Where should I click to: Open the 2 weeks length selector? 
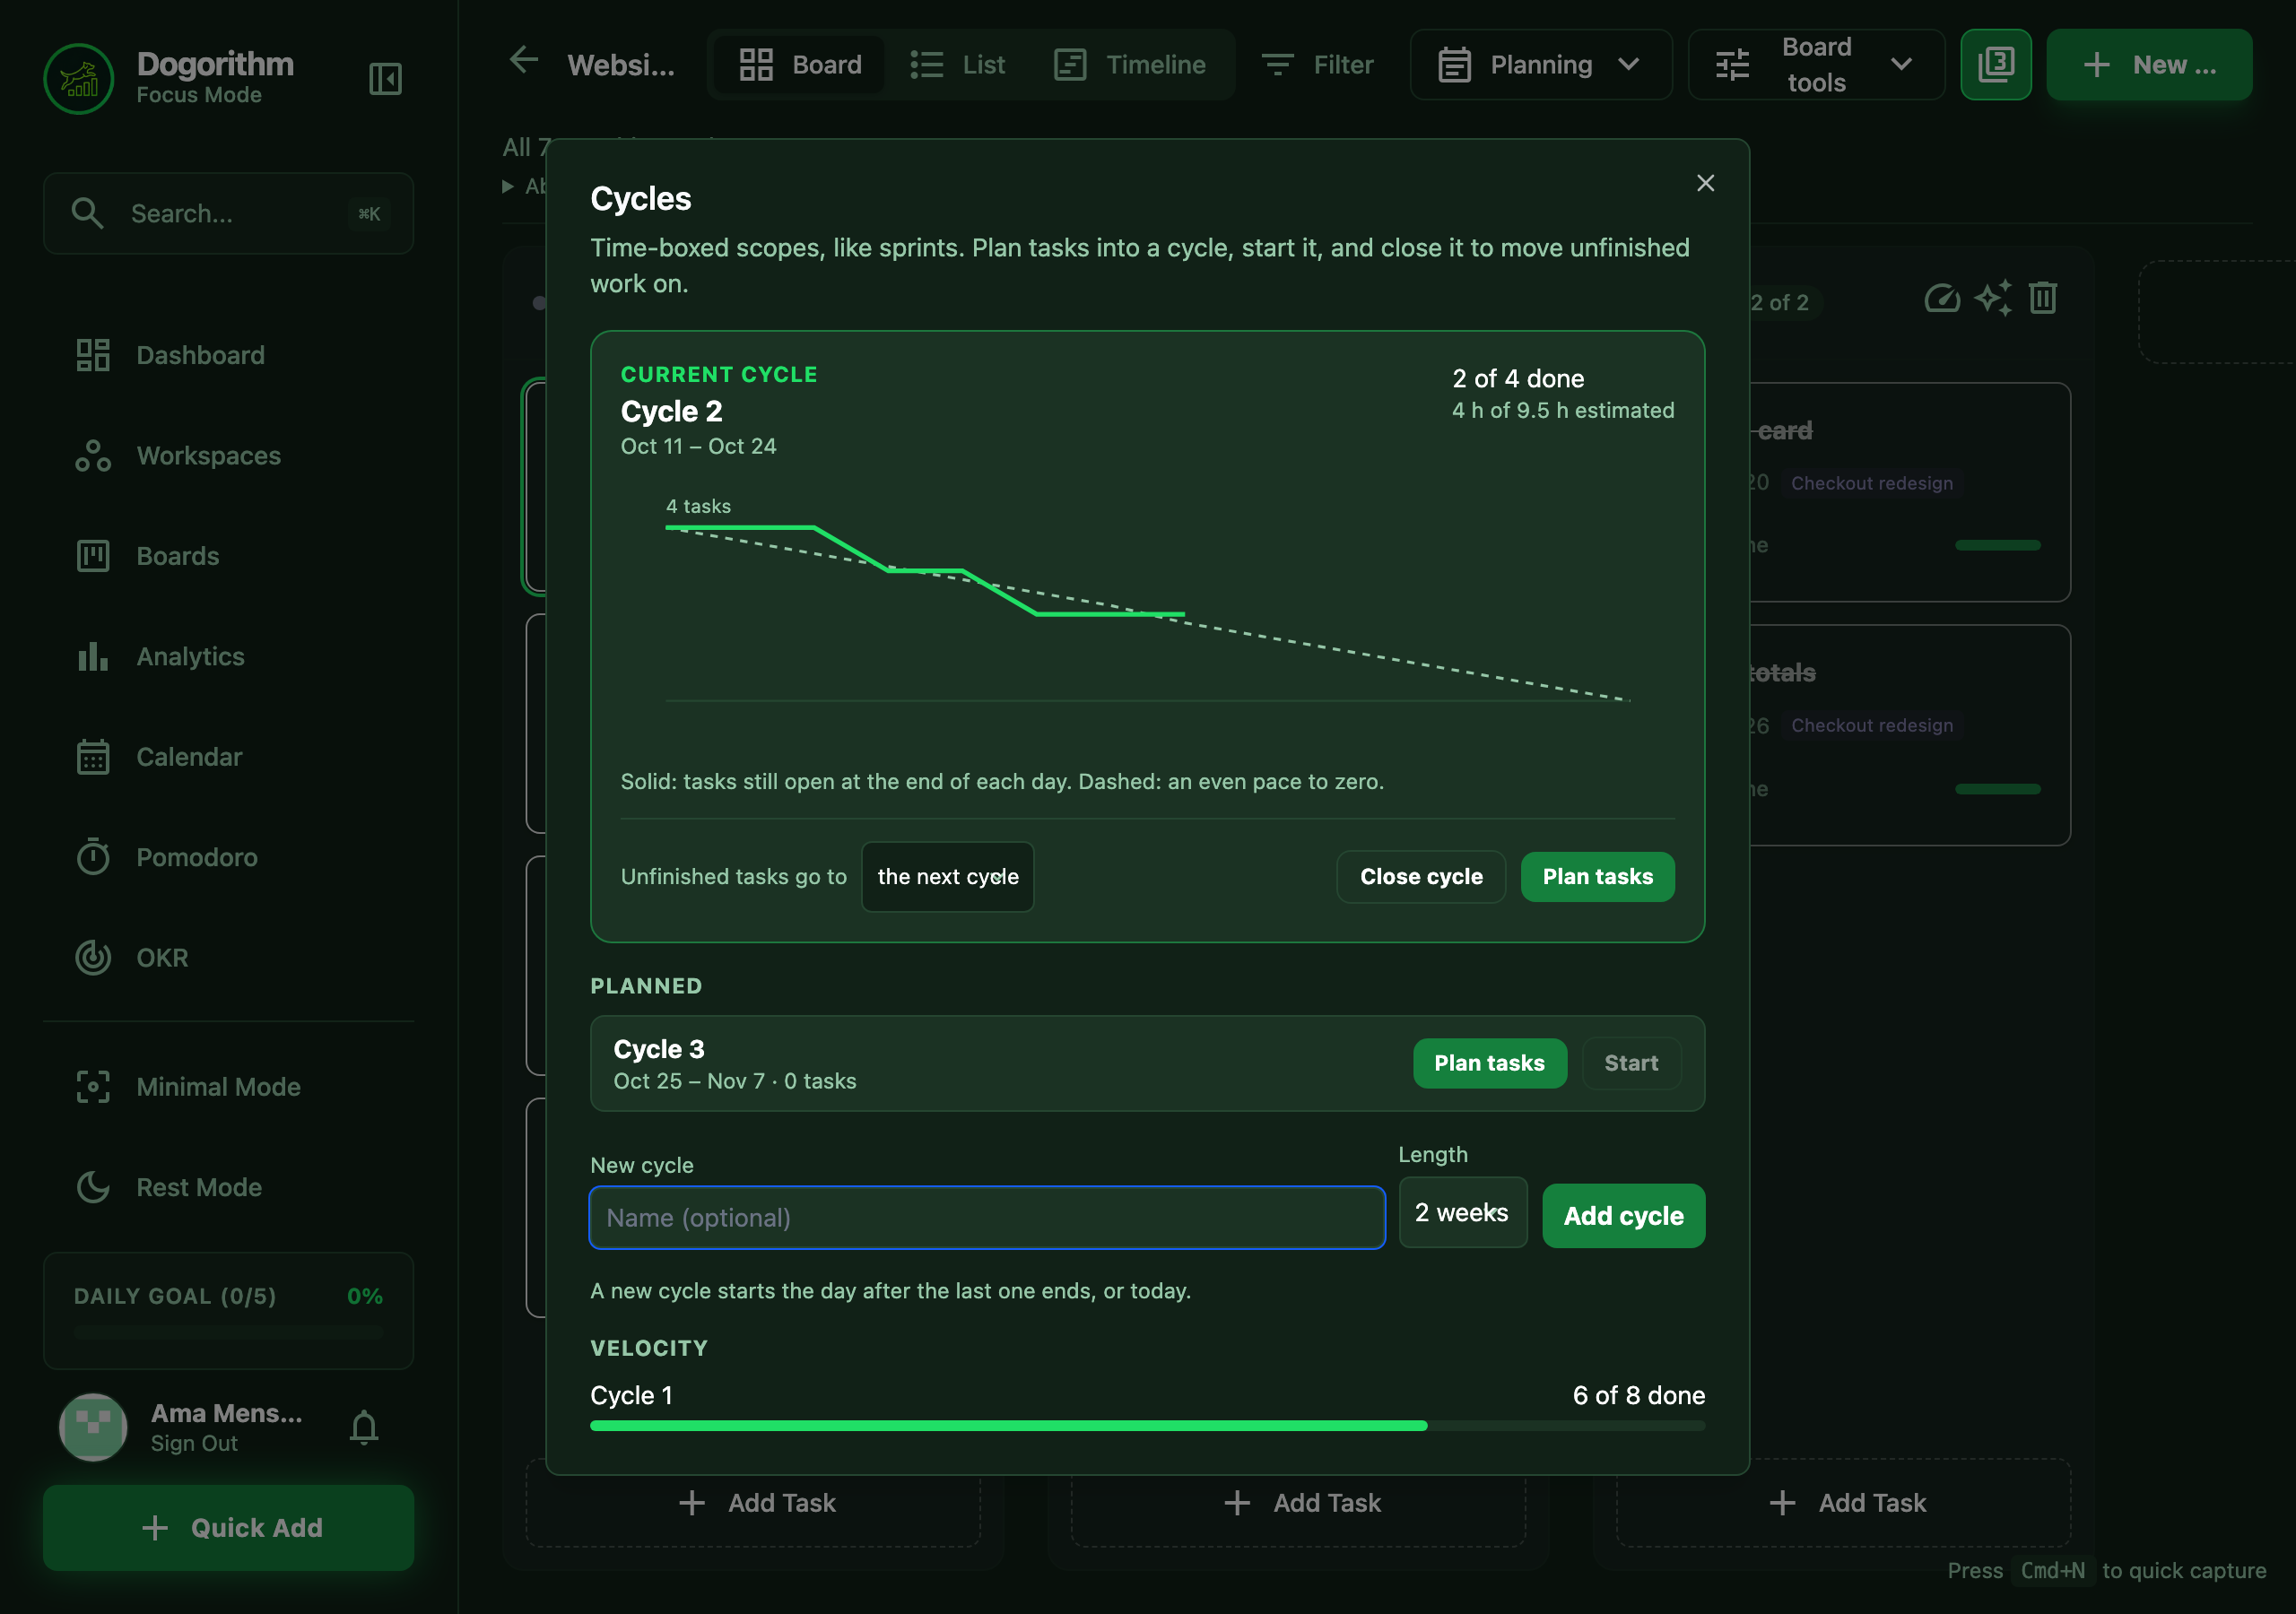1462,1212
